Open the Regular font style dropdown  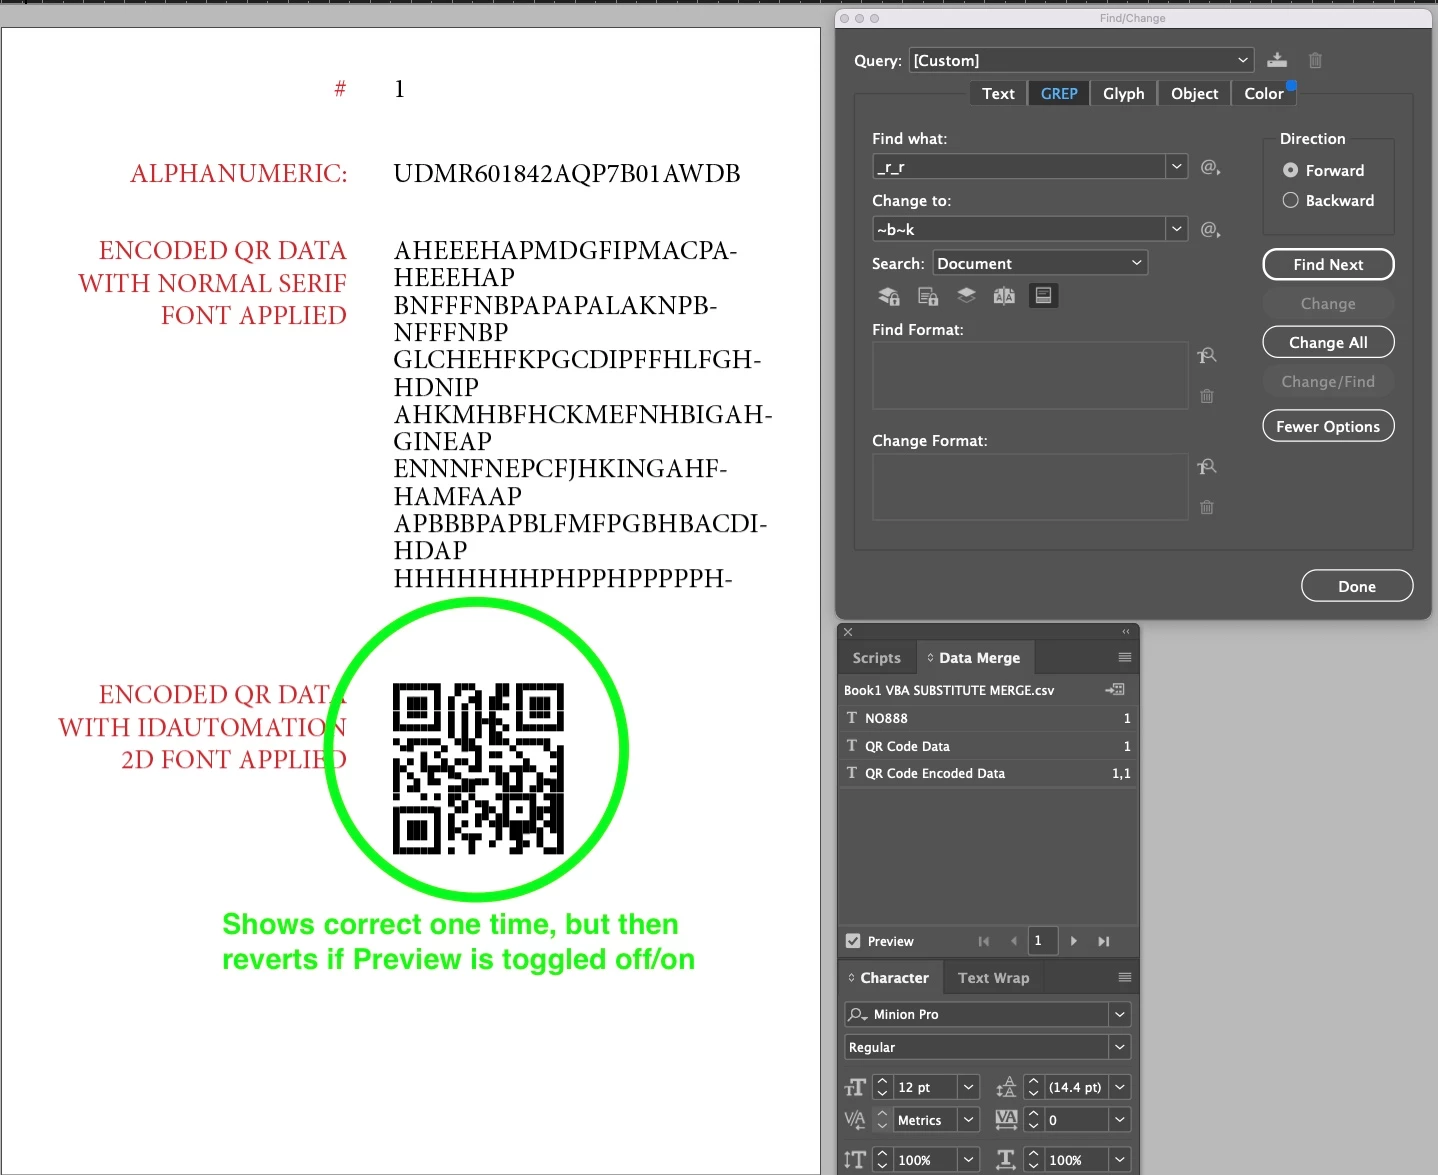point(1120,1047)
